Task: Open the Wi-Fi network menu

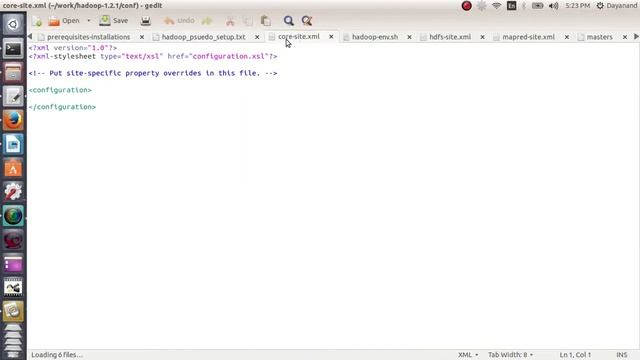Action: point(496,6)
